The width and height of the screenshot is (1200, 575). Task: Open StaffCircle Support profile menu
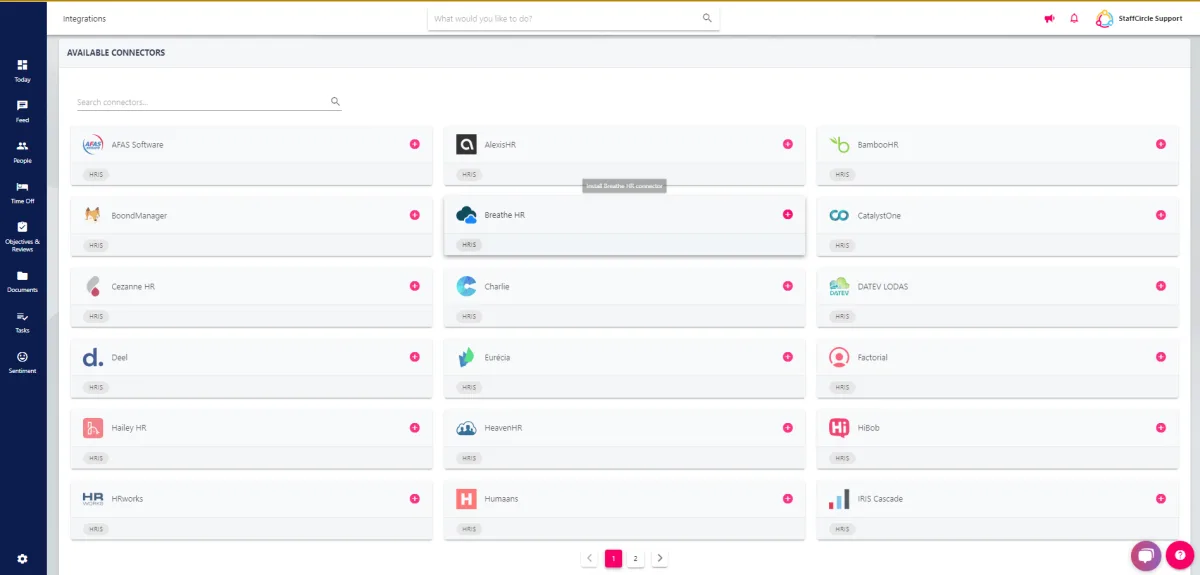tap(1139, 18)
